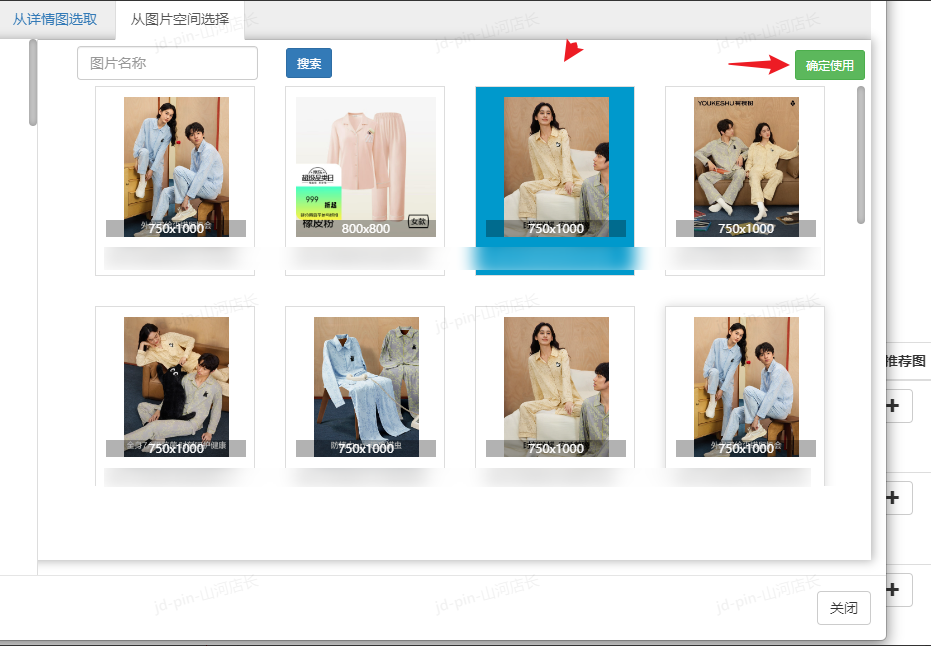
Task: Select top-row couple in blue pajamas thumbnail
Action: click(175, 167)
